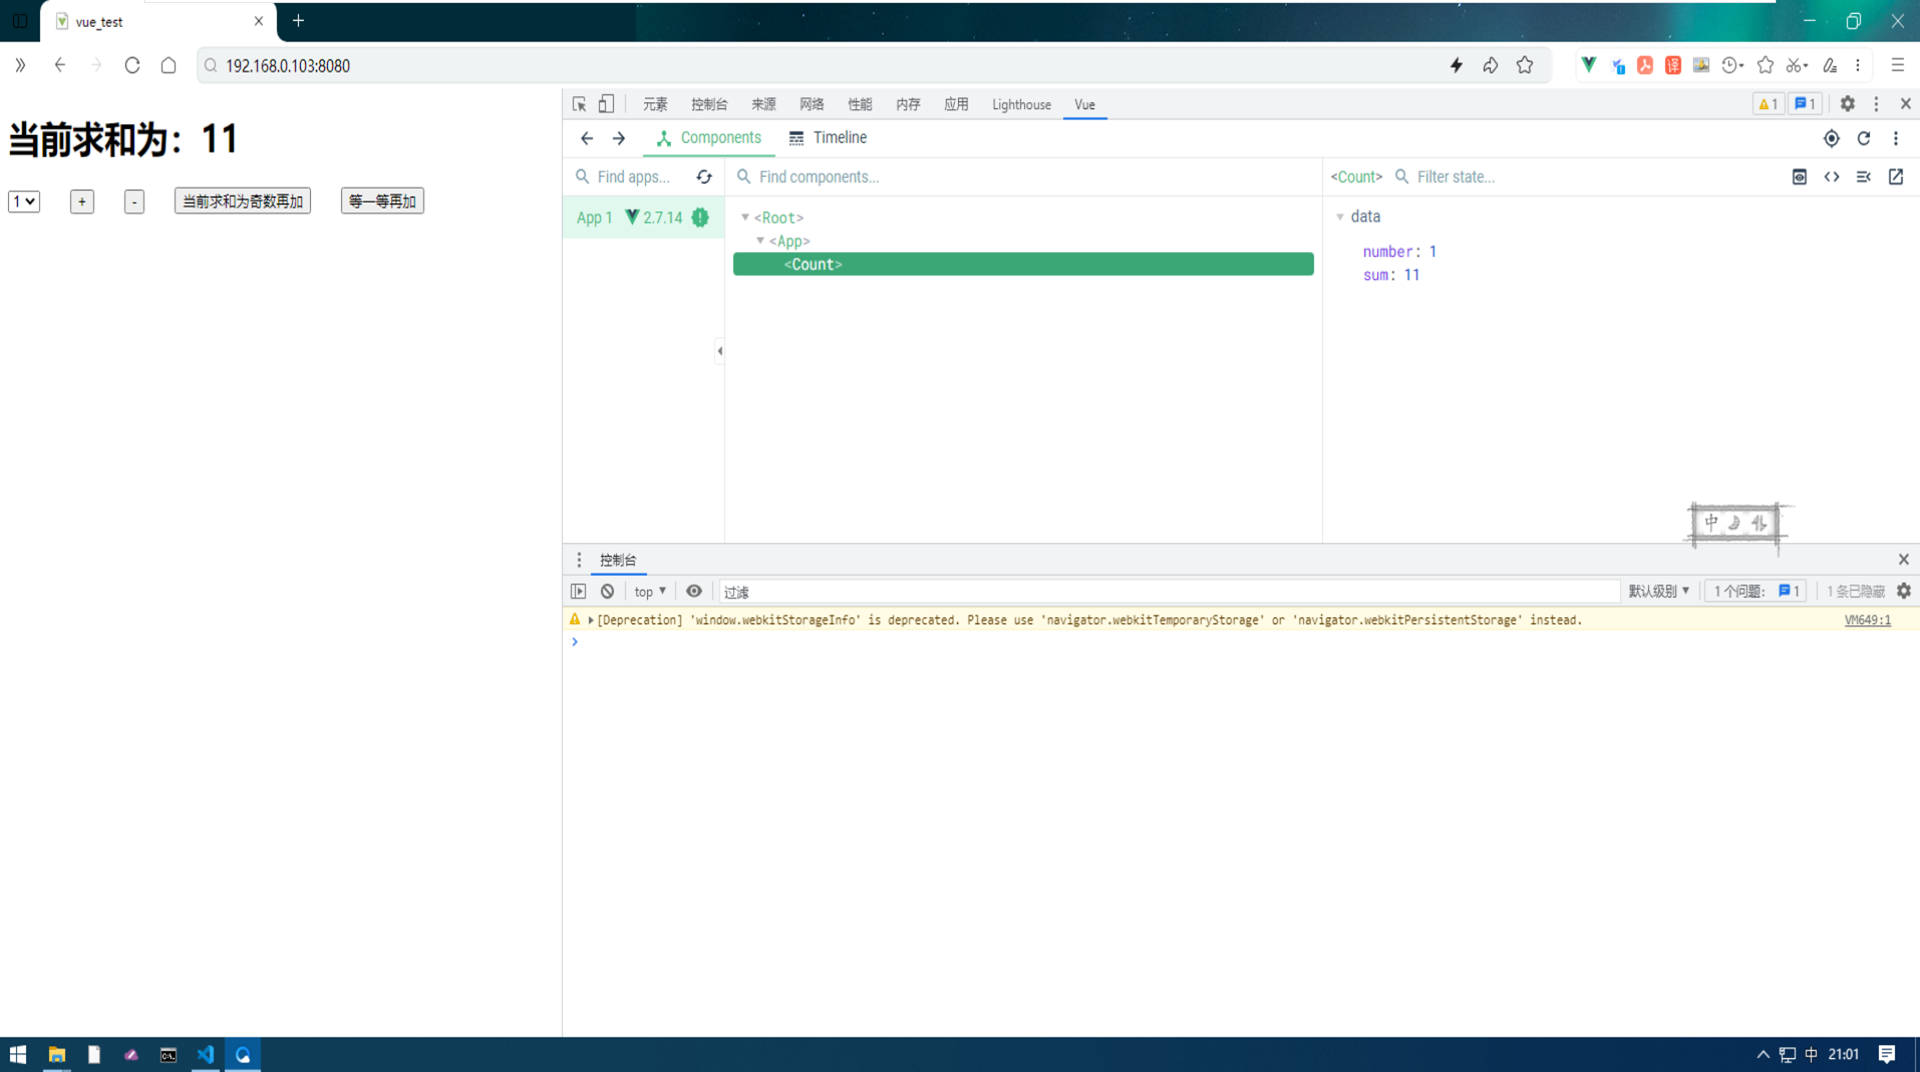This screenshot has width=1920, height=1072.
Task: Click the Vue extension icon in browser toolbar
Action: pos(1588,65)
